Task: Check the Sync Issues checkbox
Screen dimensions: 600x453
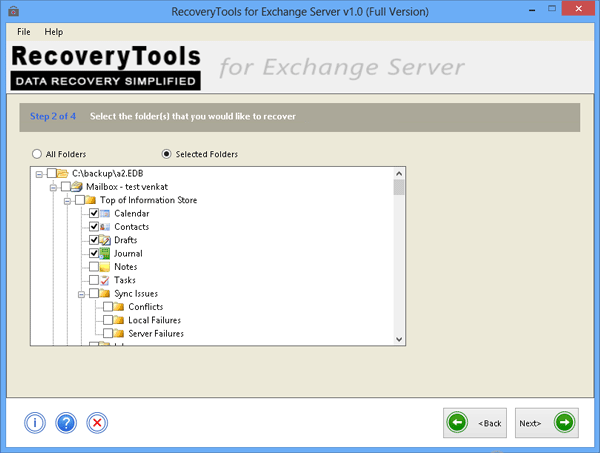Action: pyautogui.click(x=94, y=293)
